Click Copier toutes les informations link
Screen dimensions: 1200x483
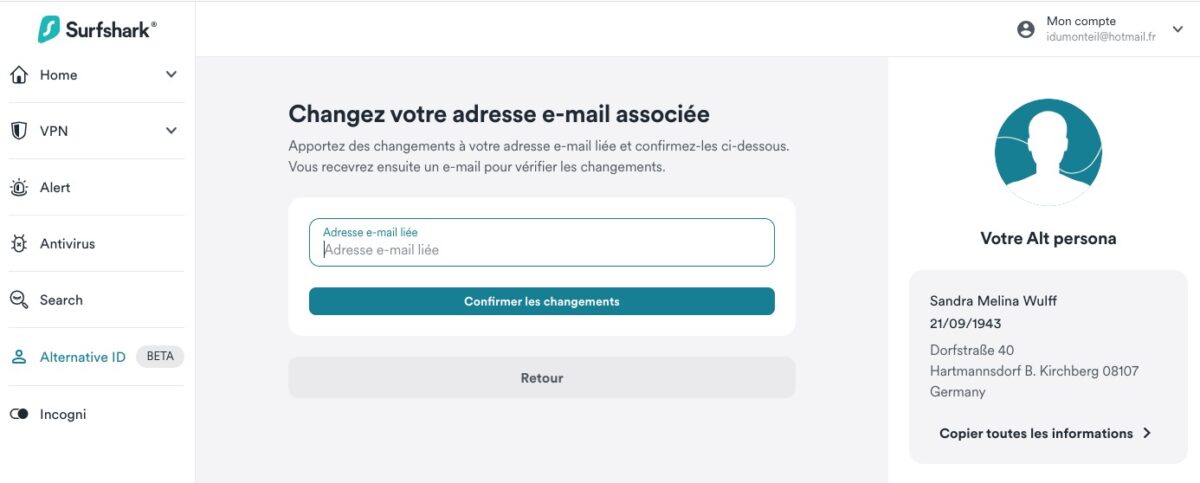(1046, 433)
